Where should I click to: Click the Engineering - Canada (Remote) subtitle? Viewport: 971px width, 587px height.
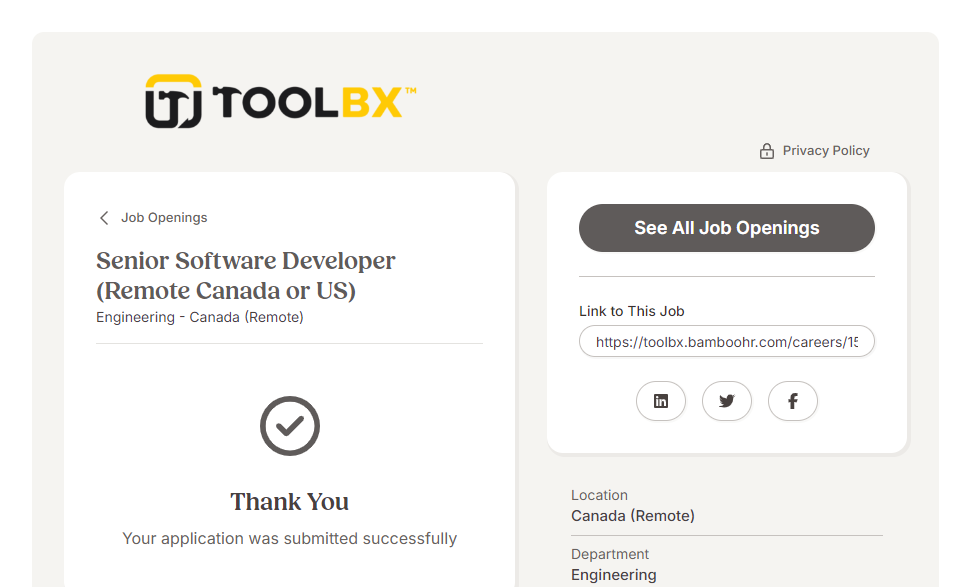coord(200,318)
